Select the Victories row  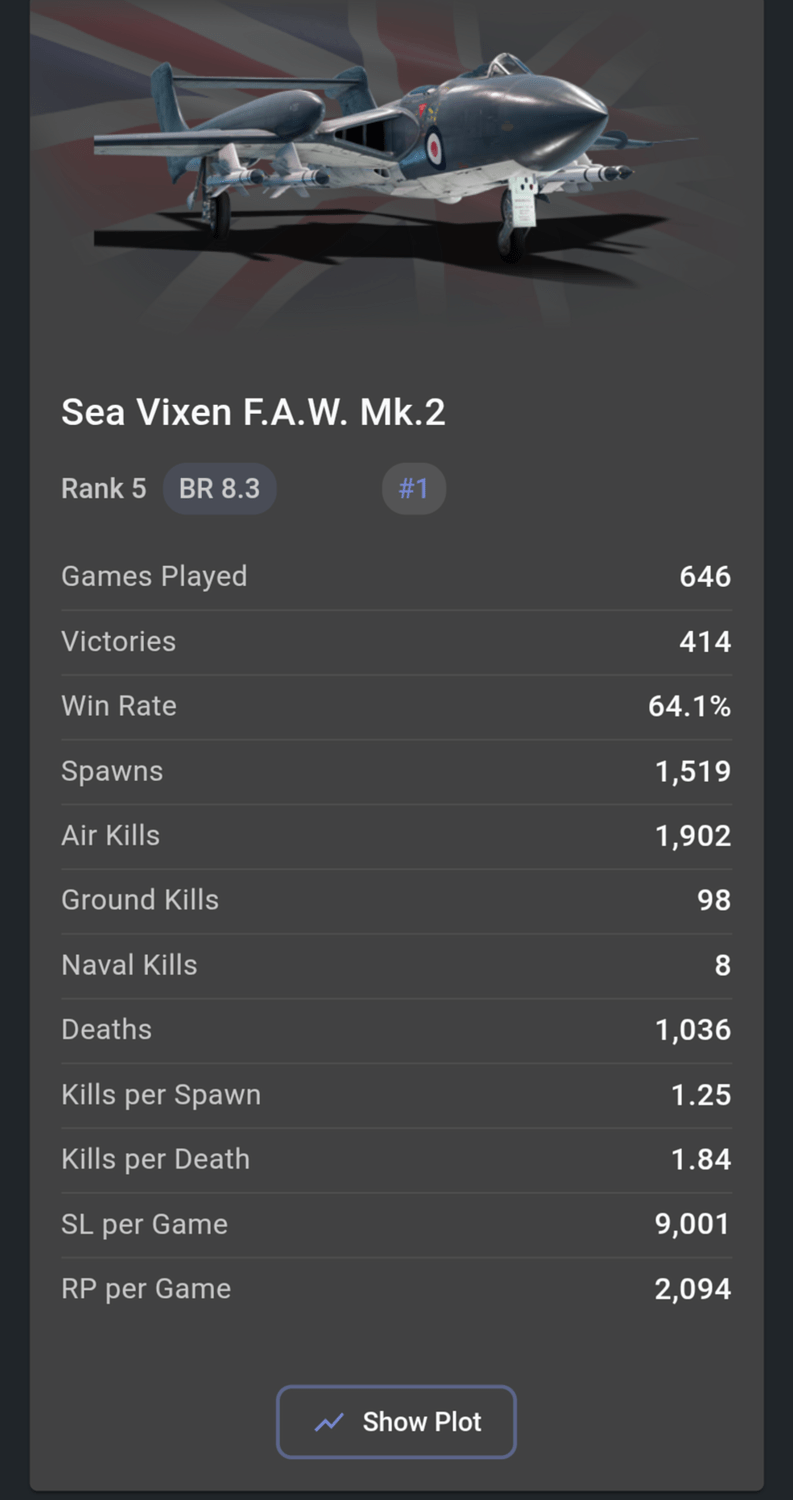point(396,642)
